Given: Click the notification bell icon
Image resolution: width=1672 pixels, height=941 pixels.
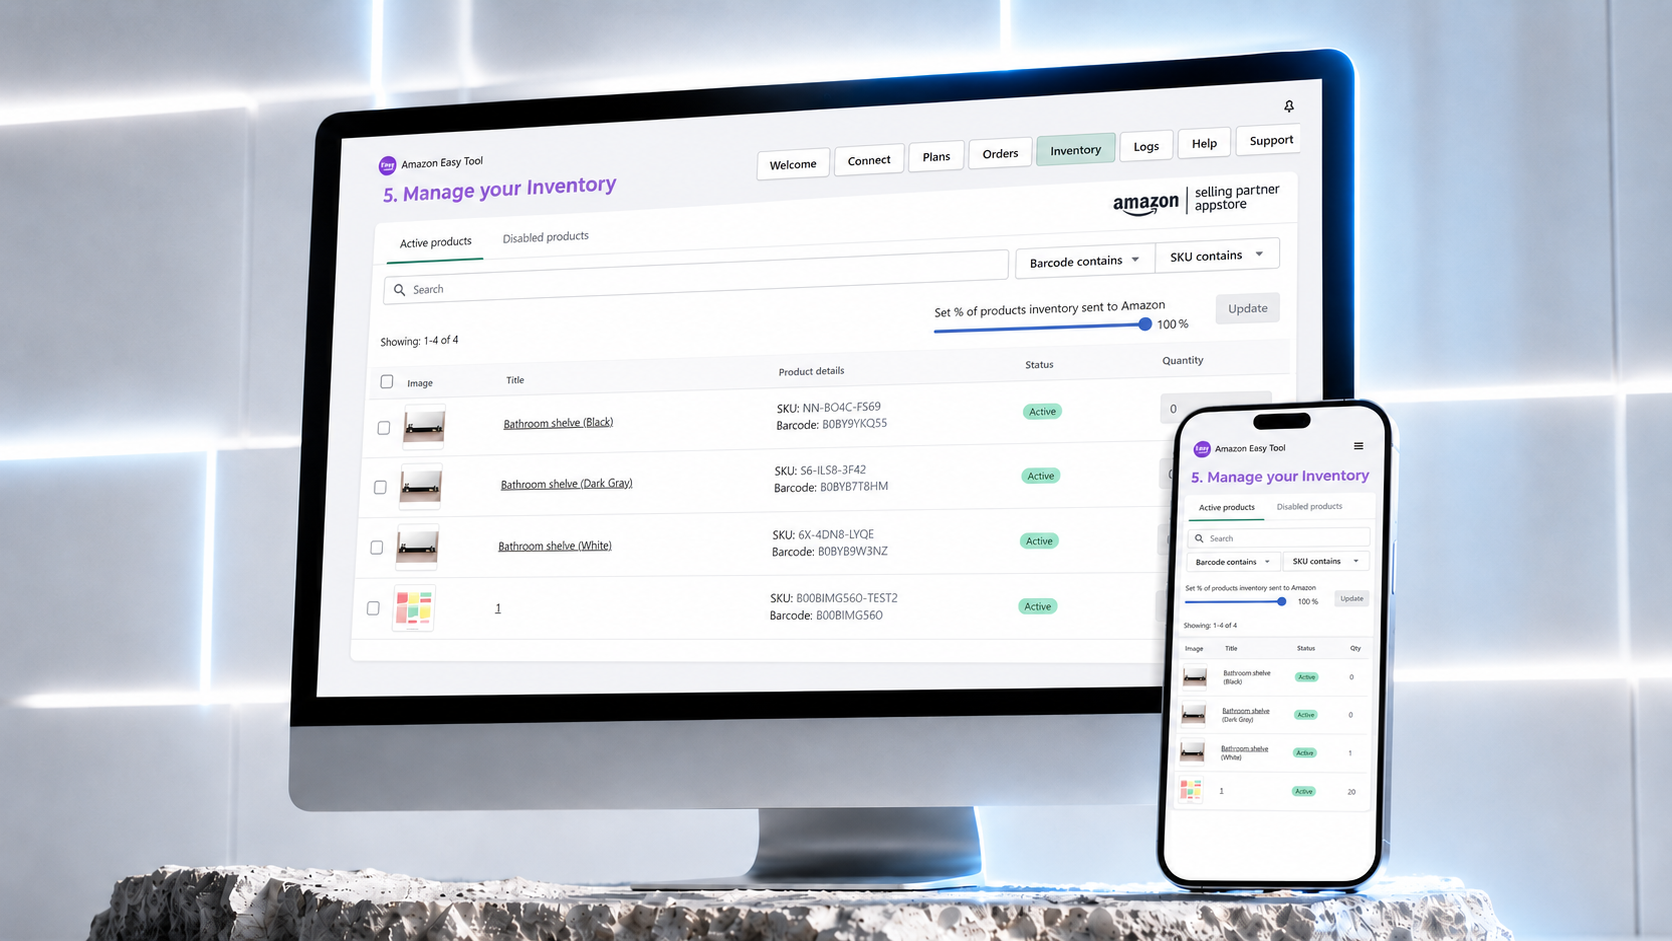Looking at the screenshot, I should [1289, 106].
